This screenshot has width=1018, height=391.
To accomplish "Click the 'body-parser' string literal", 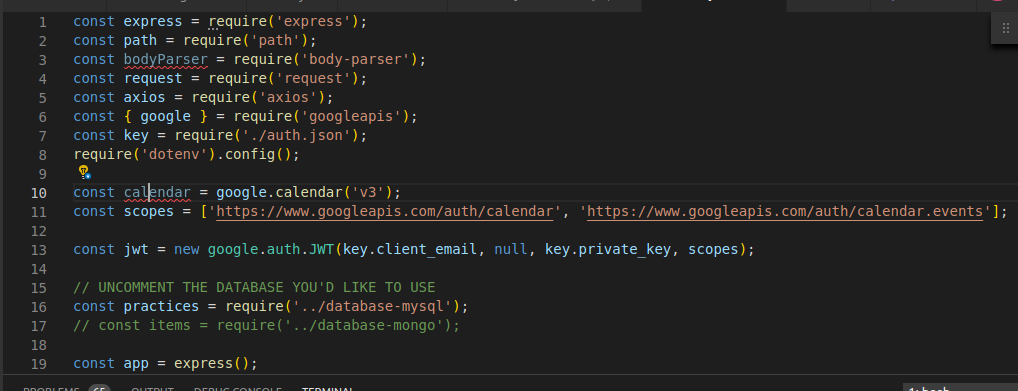I will 356,60.
